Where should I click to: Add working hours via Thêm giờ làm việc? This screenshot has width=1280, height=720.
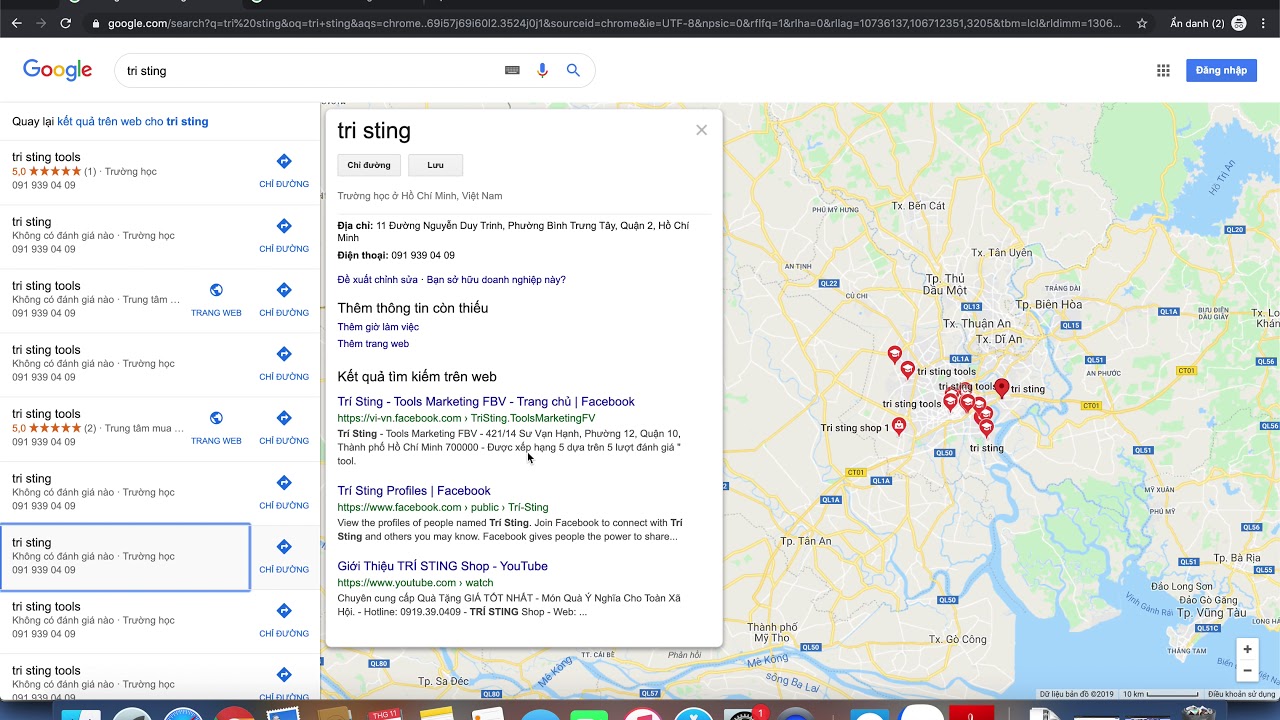point(378,327)
